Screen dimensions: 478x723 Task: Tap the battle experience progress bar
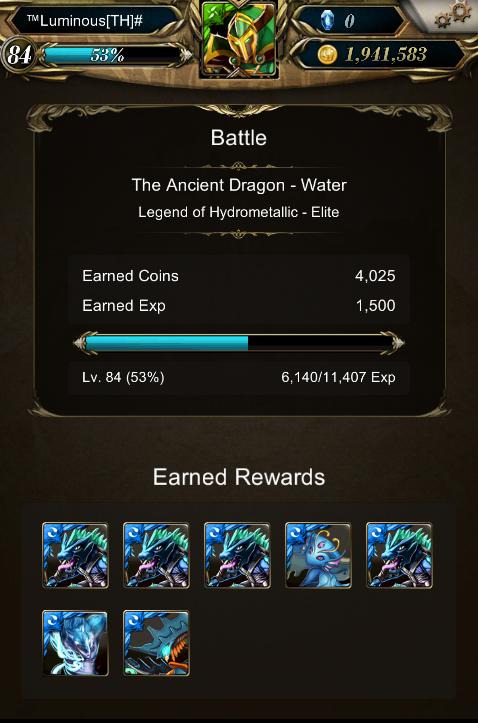click(x=239, y=343)
